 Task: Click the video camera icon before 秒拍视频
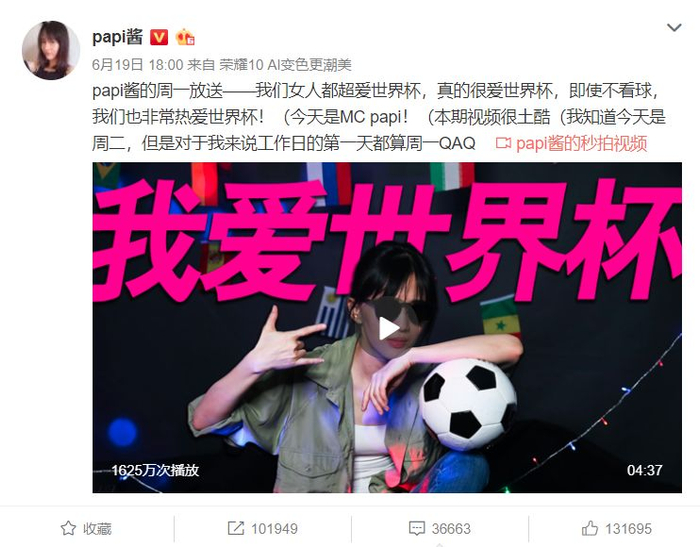click(503, 143)
